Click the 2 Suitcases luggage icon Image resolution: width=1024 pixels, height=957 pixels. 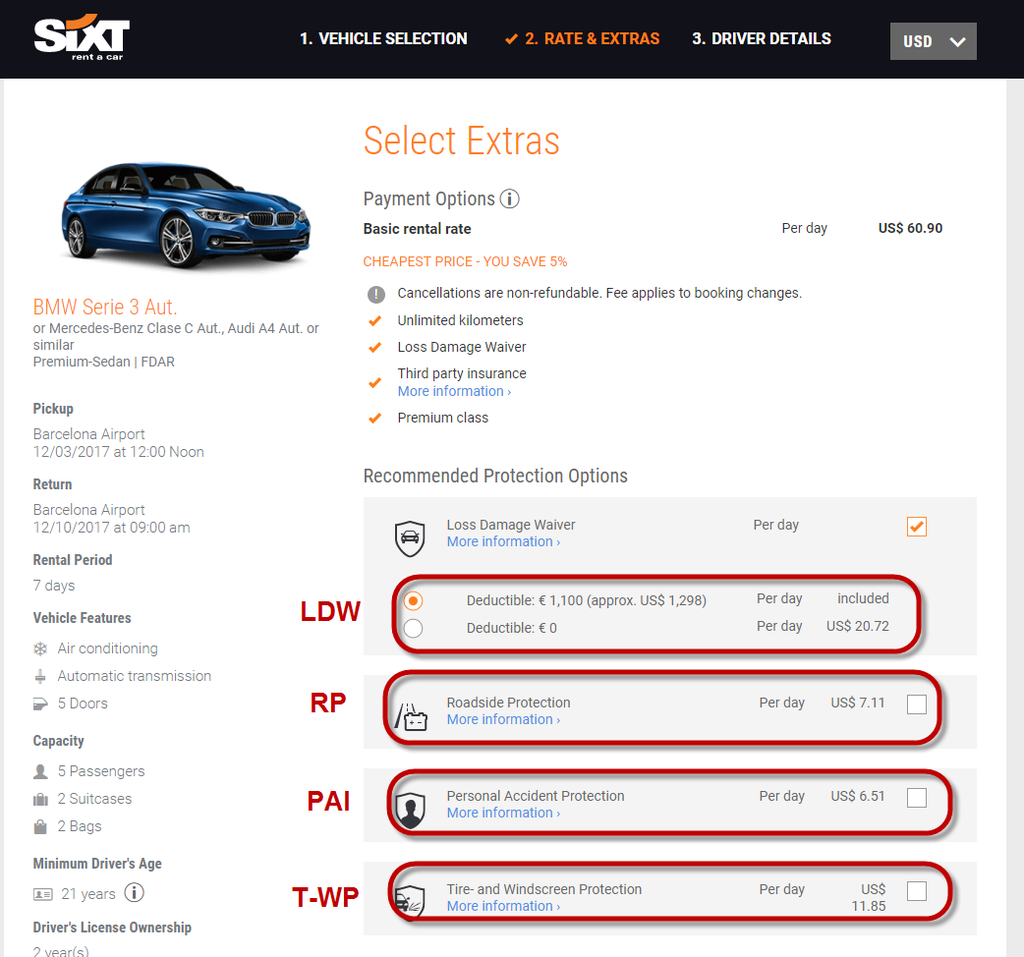click(x=40, y=799)
